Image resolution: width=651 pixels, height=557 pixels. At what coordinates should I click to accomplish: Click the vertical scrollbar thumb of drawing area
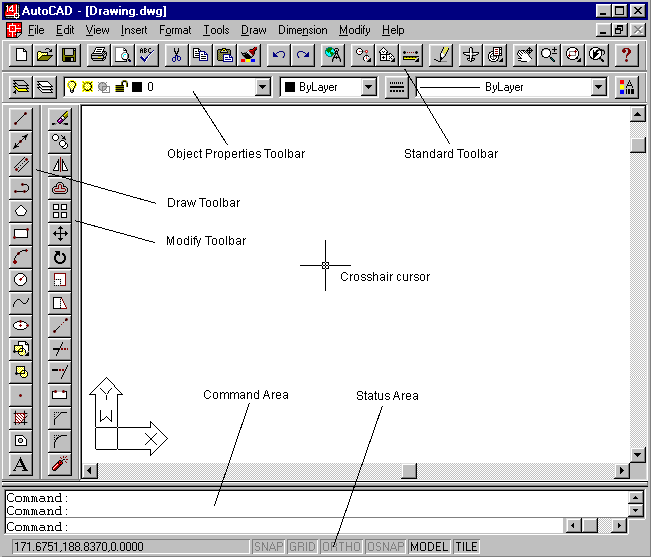click(x=637, y=145)
